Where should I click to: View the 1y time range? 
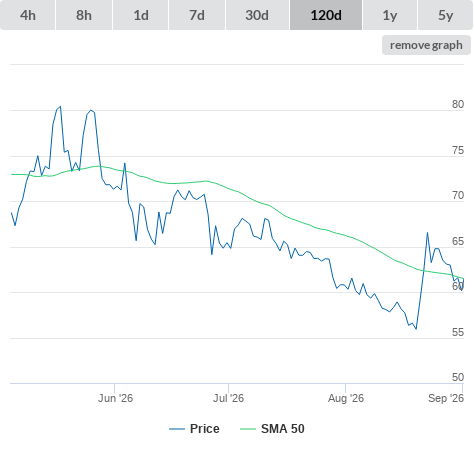(390, 15)
